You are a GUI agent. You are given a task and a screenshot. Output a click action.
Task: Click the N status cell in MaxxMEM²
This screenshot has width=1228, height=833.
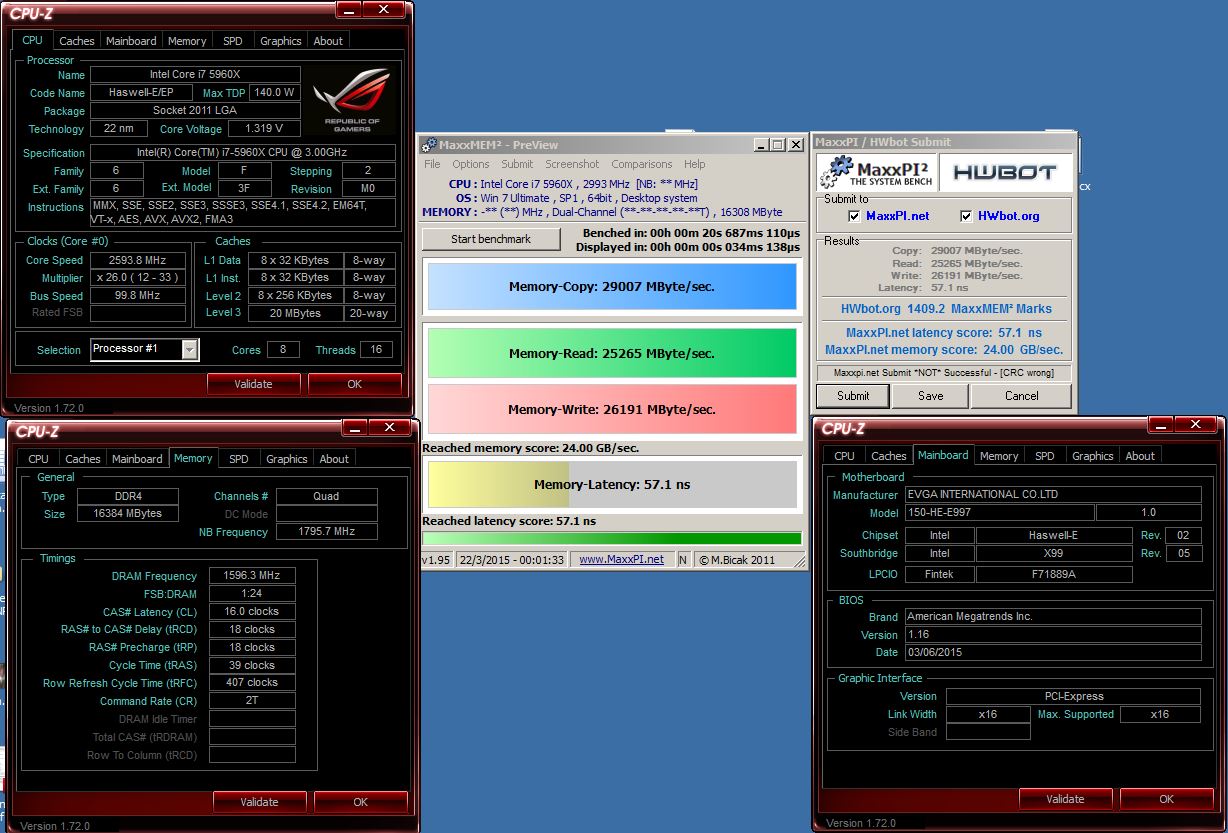(x=683, y=559)
